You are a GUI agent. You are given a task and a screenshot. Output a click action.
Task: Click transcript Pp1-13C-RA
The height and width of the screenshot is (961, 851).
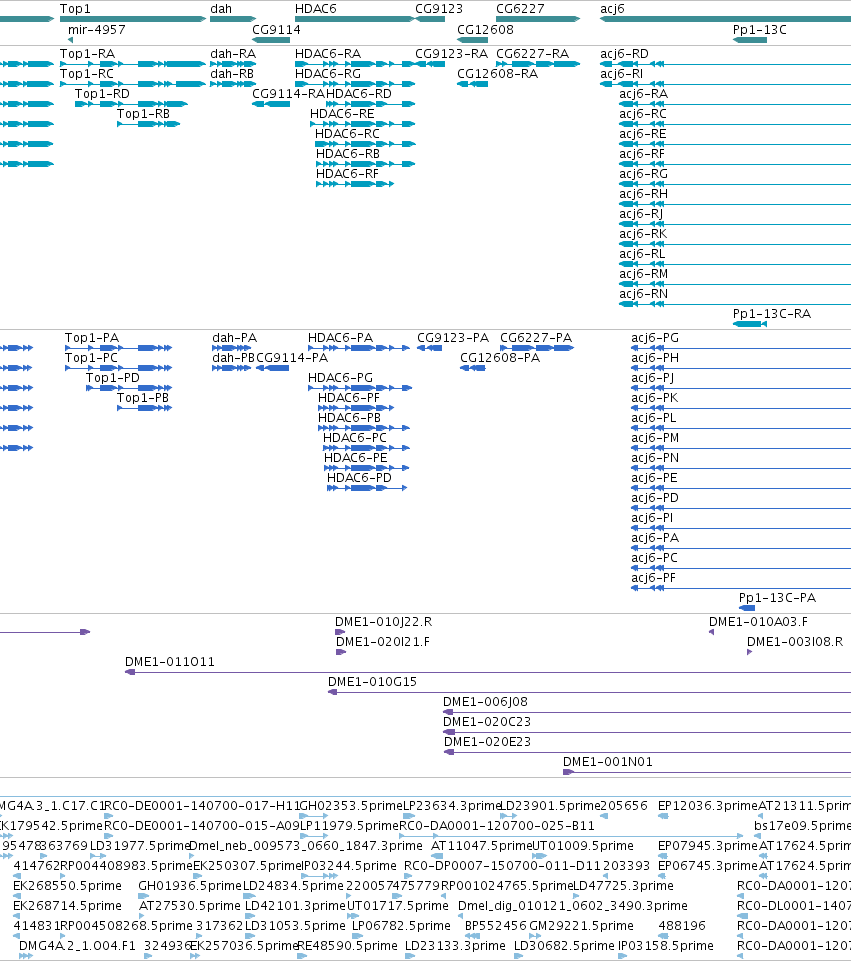750,324
